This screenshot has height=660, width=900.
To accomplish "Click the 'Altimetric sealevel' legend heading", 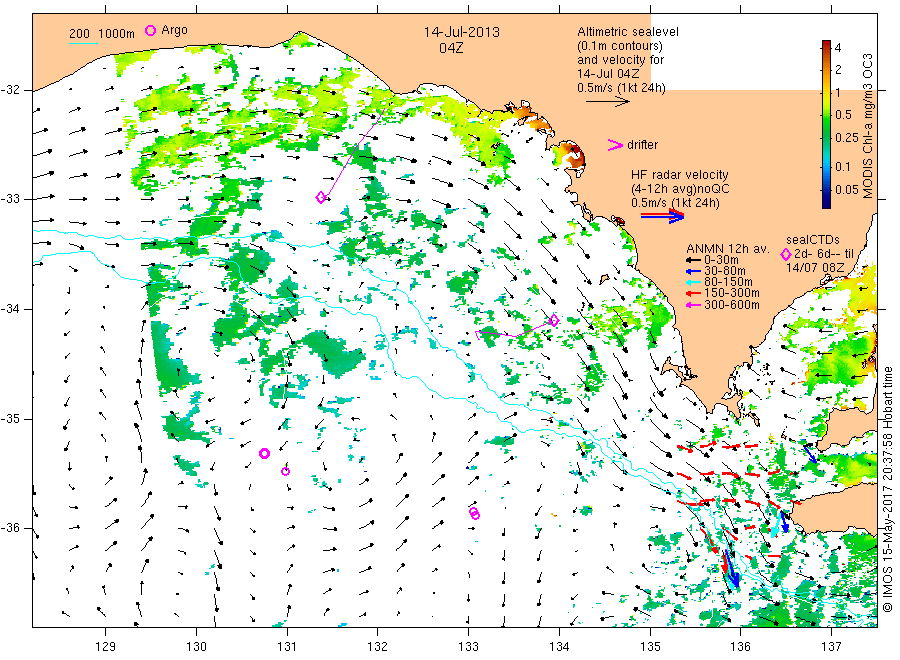I will pyautogui.click(x=628, y=32).
